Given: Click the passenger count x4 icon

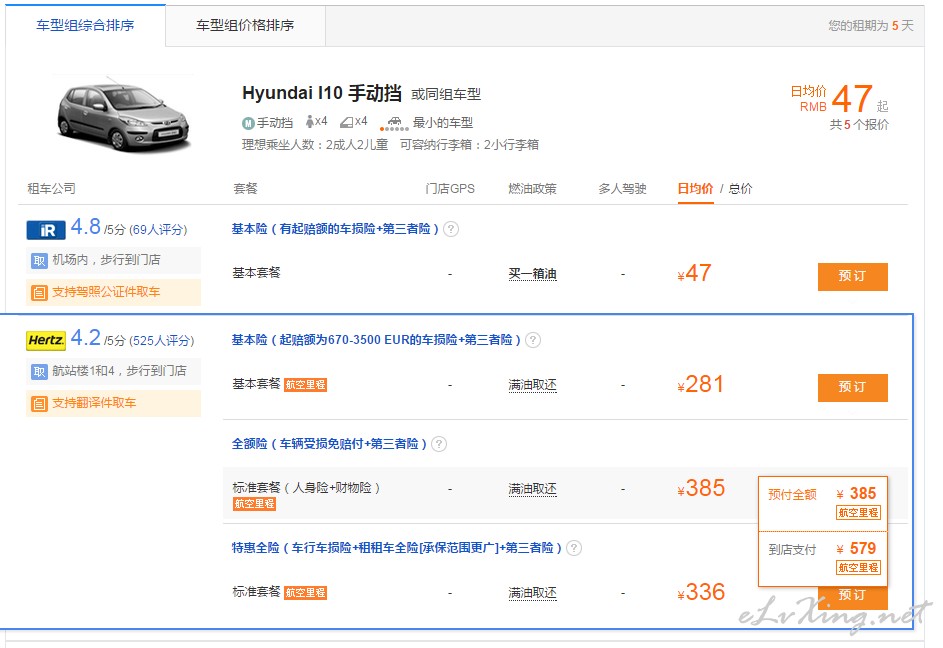Looking at the screenshot, I should [x=316, y=122].
